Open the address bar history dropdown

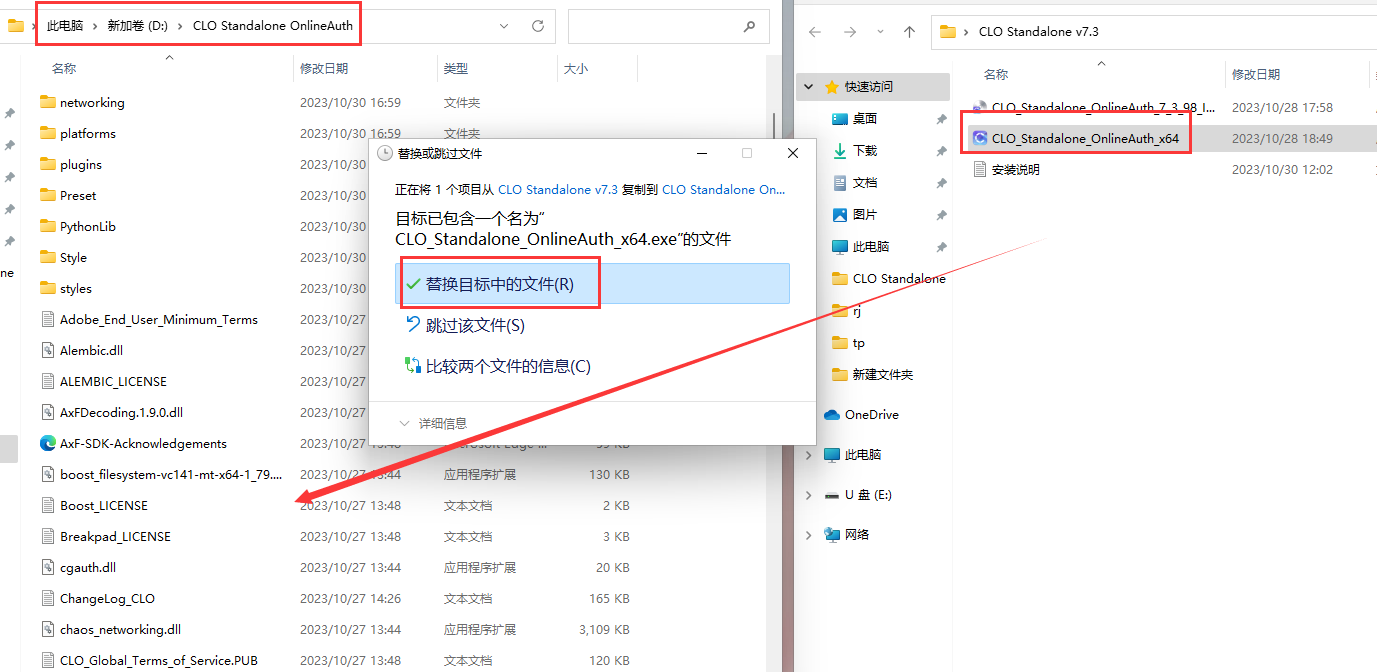[x=504, y=25]
